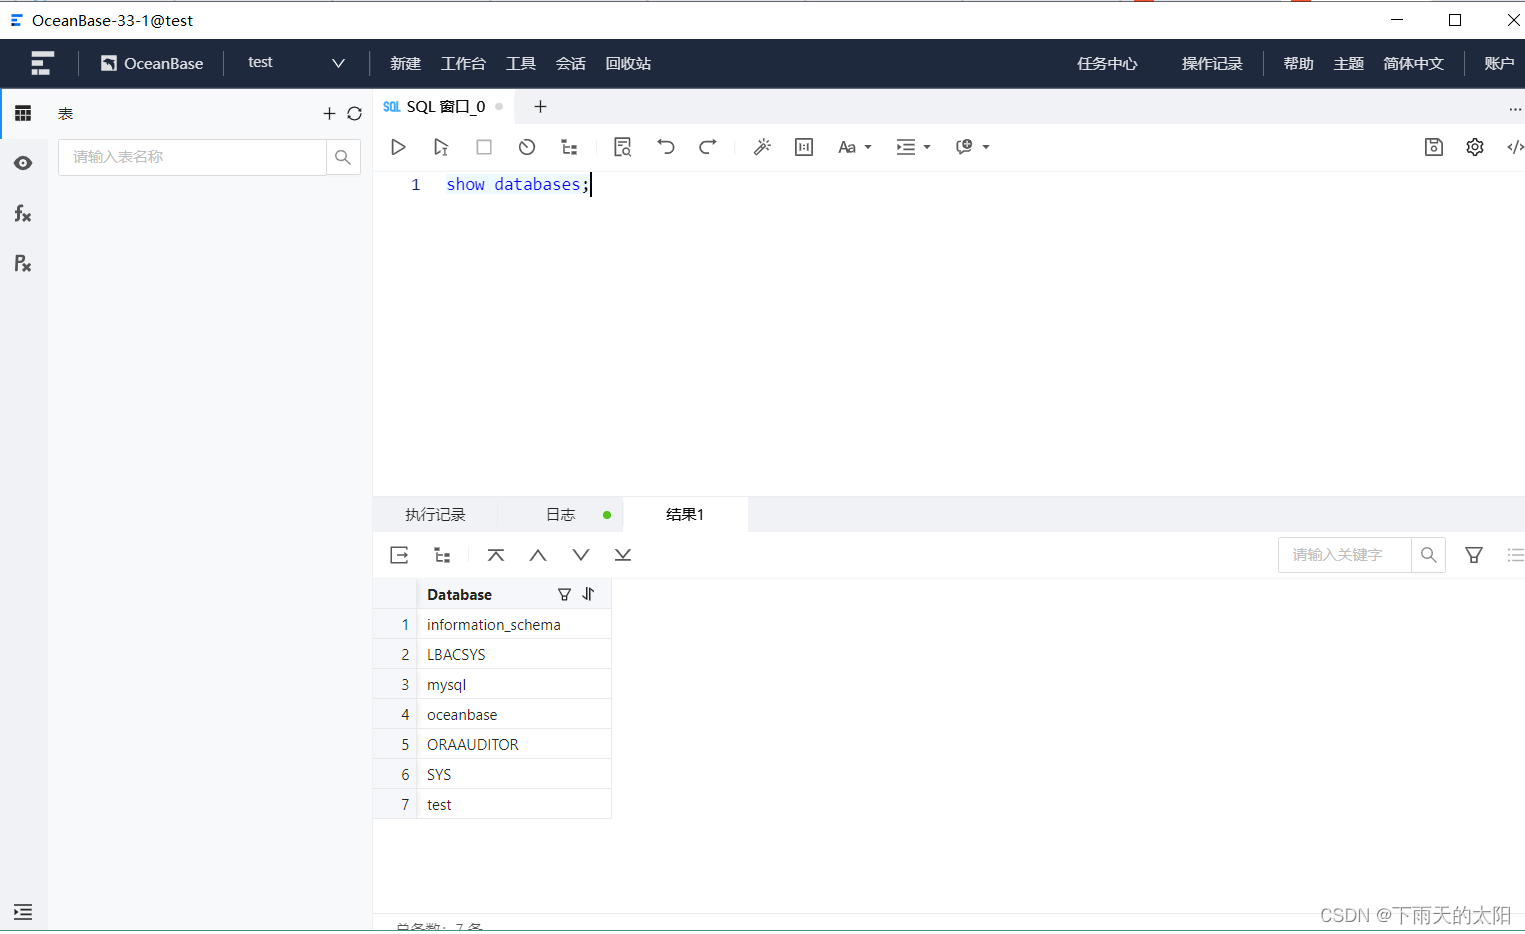Run the selected statement icon
This screenshot has height=934, width=1525.
click(441, 147)
